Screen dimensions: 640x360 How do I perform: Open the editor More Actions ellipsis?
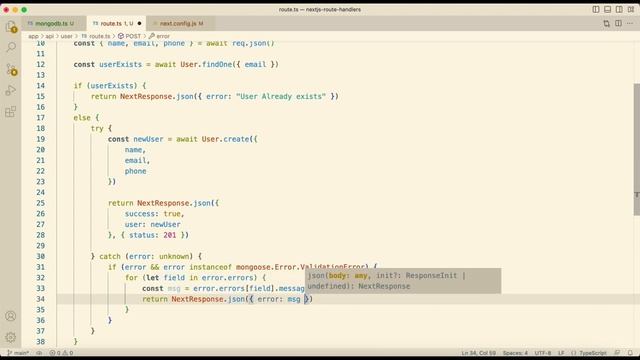tap(630, 24)
